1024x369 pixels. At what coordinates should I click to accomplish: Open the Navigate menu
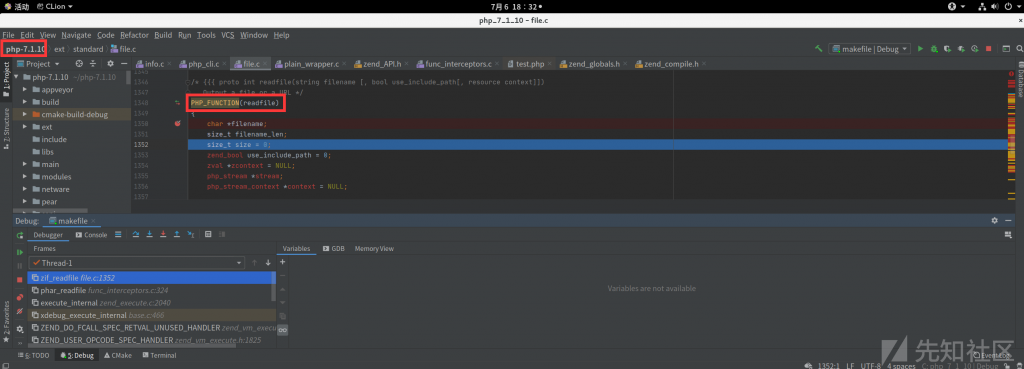[76, 35]
